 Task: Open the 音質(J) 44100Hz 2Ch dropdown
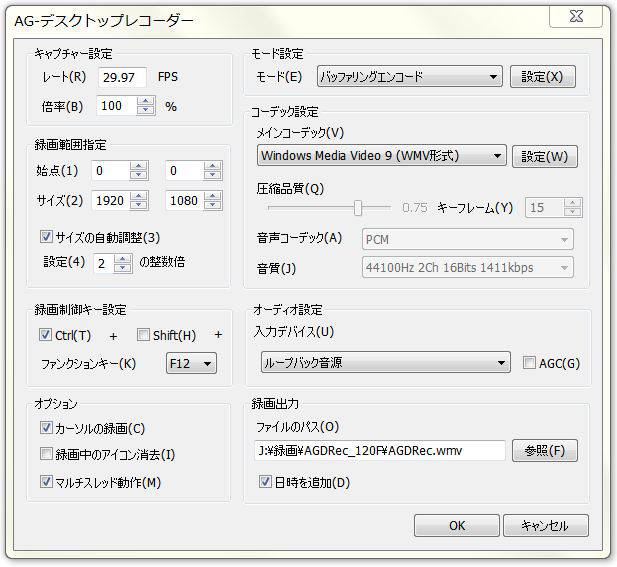click(467, 268)
